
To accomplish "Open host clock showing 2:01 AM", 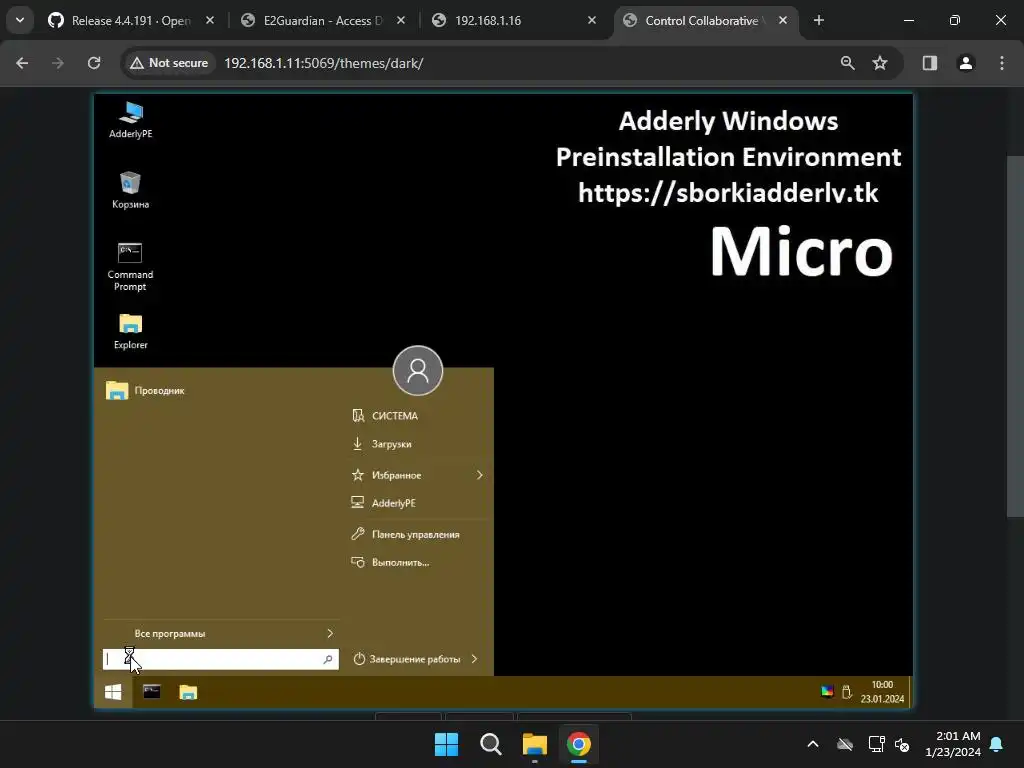I will [x=953, y=744].
